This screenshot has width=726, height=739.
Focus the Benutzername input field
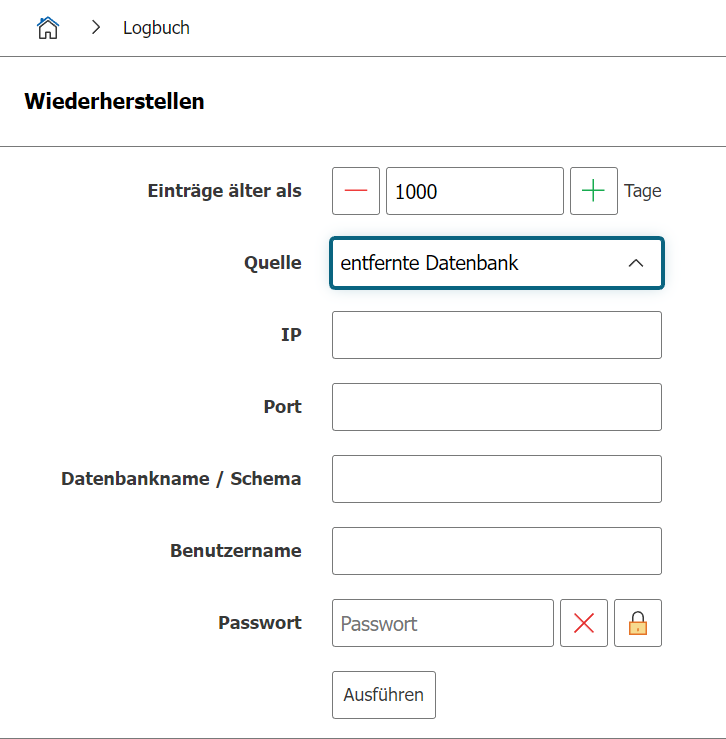point(497,551)
